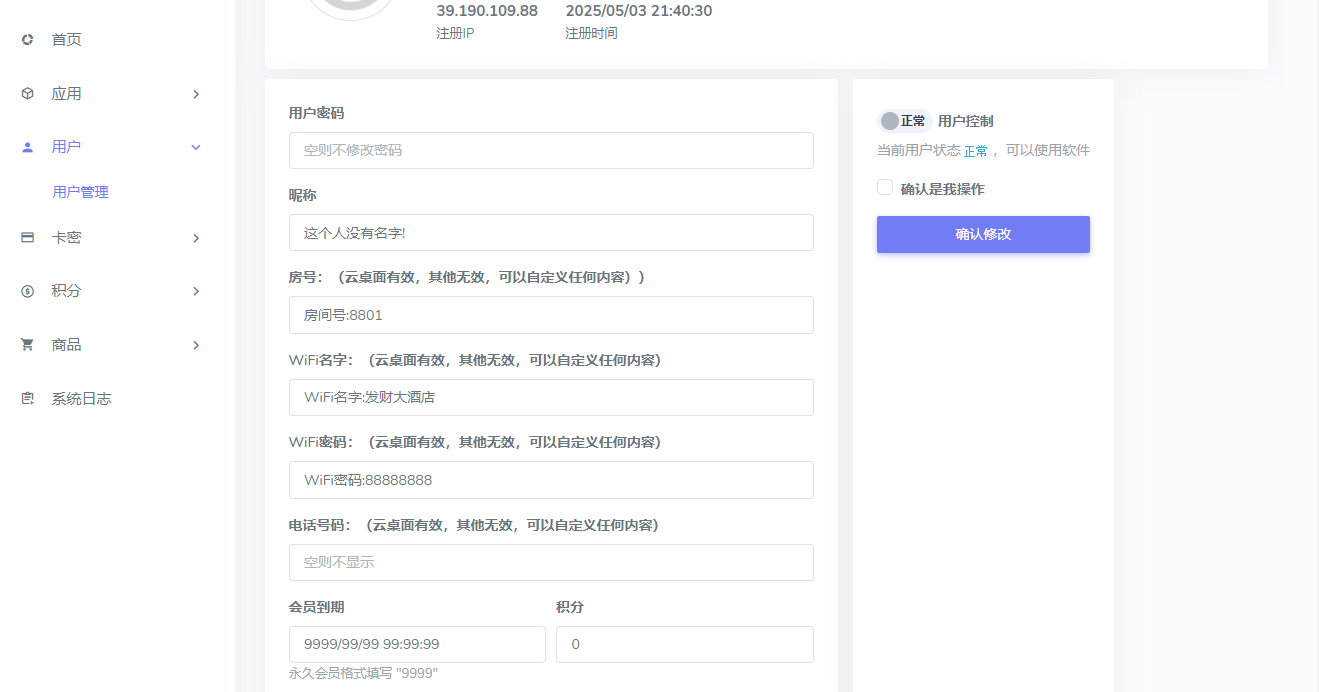Expand the 卡密 sidebar section

(196, 237)
